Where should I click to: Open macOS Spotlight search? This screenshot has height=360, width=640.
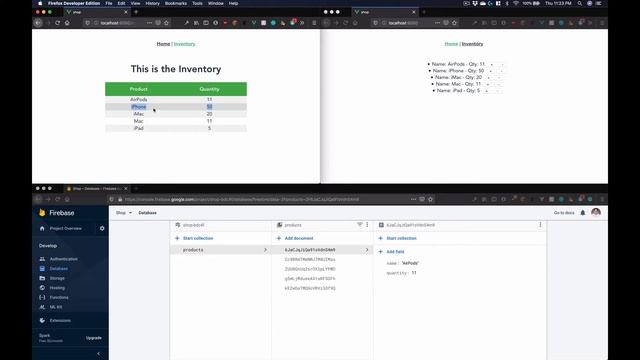pos(580,3)
